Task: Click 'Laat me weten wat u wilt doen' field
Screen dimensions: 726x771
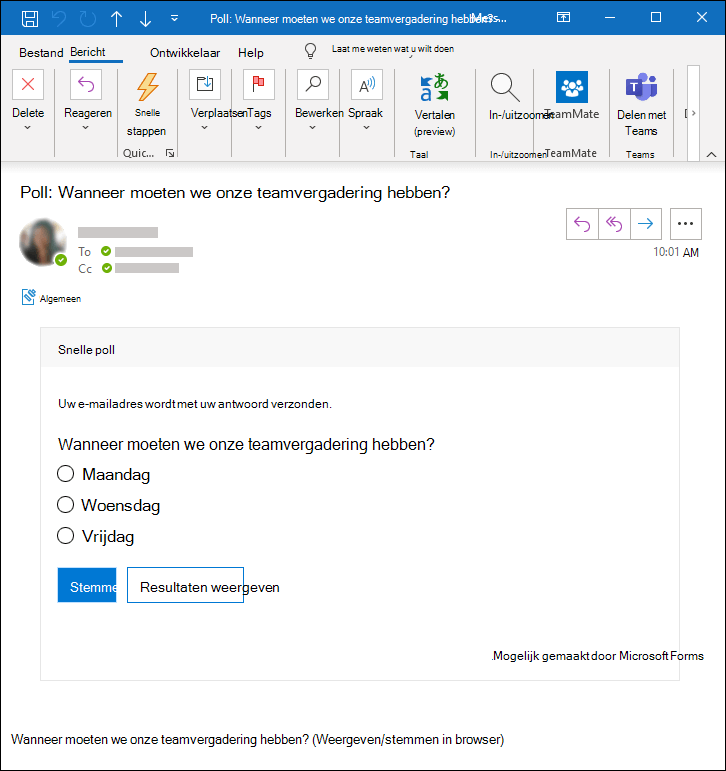Action: click(x=393, y=49)
